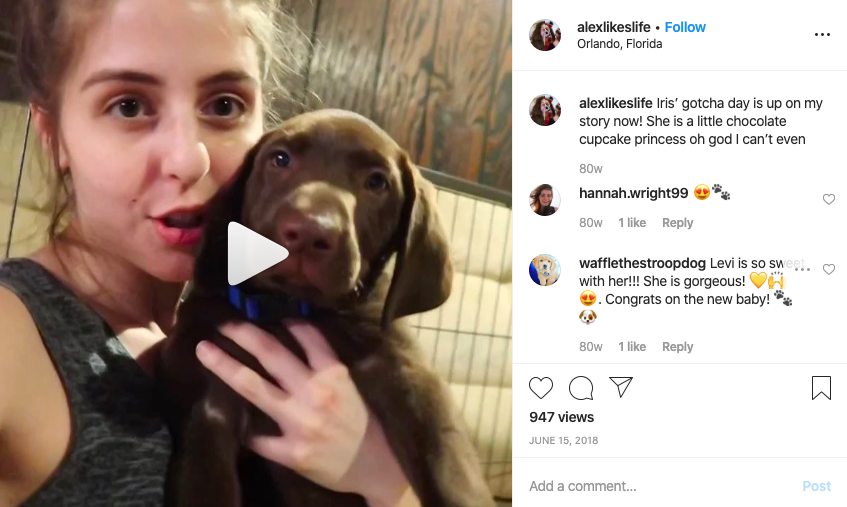The image size is (847, 507).
Task: Follow alexlikeslife
Action: pos(685,27)
